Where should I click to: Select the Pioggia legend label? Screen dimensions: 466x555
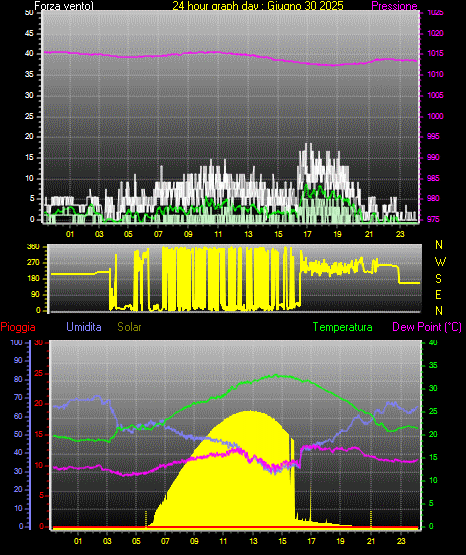(x=18, y=327)
